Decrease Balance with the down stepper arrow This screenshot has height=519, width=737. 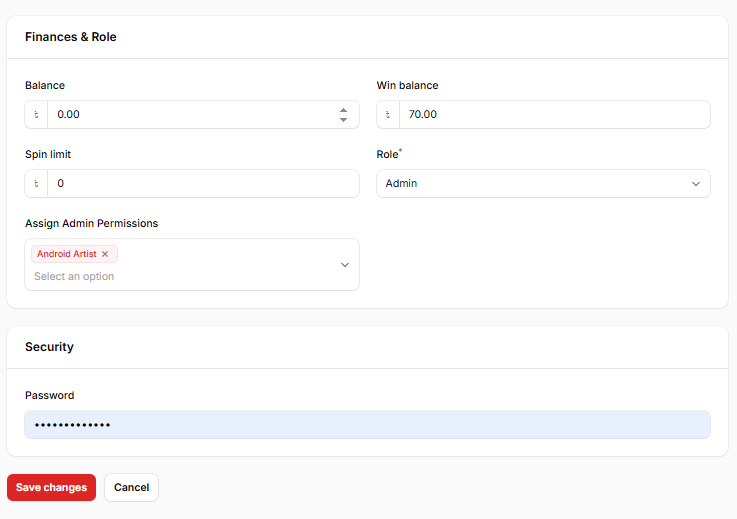pyautogui.click(x=343, y=120)
